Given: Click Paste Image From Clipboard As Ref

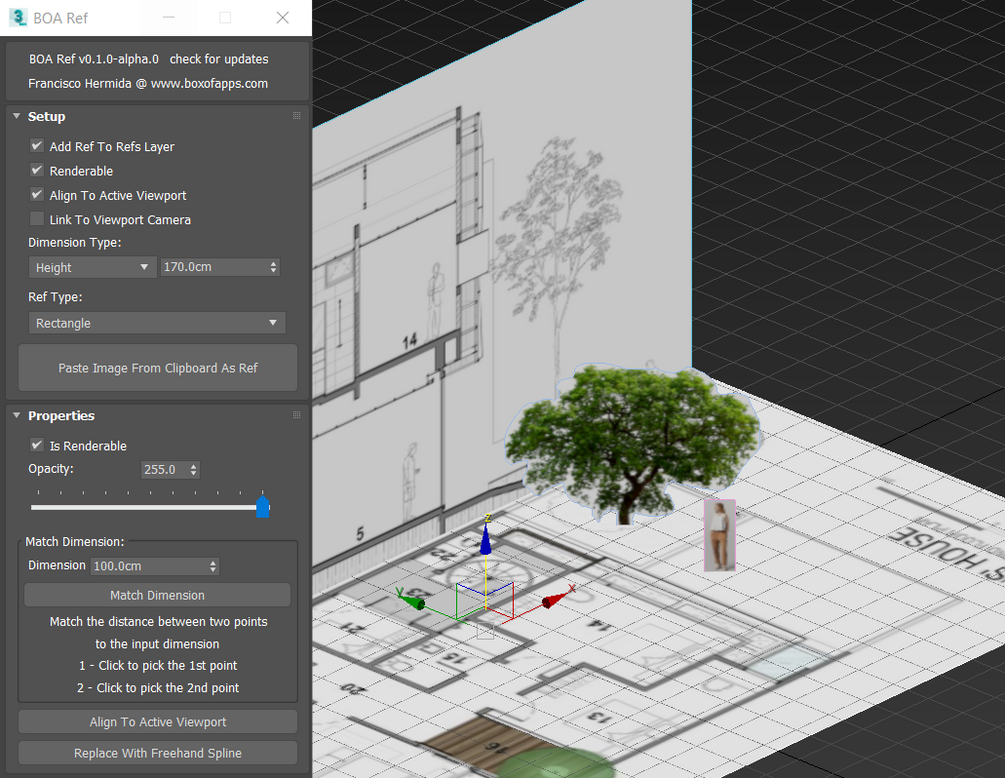Looking at the screenshot, I should coord(158,368).
